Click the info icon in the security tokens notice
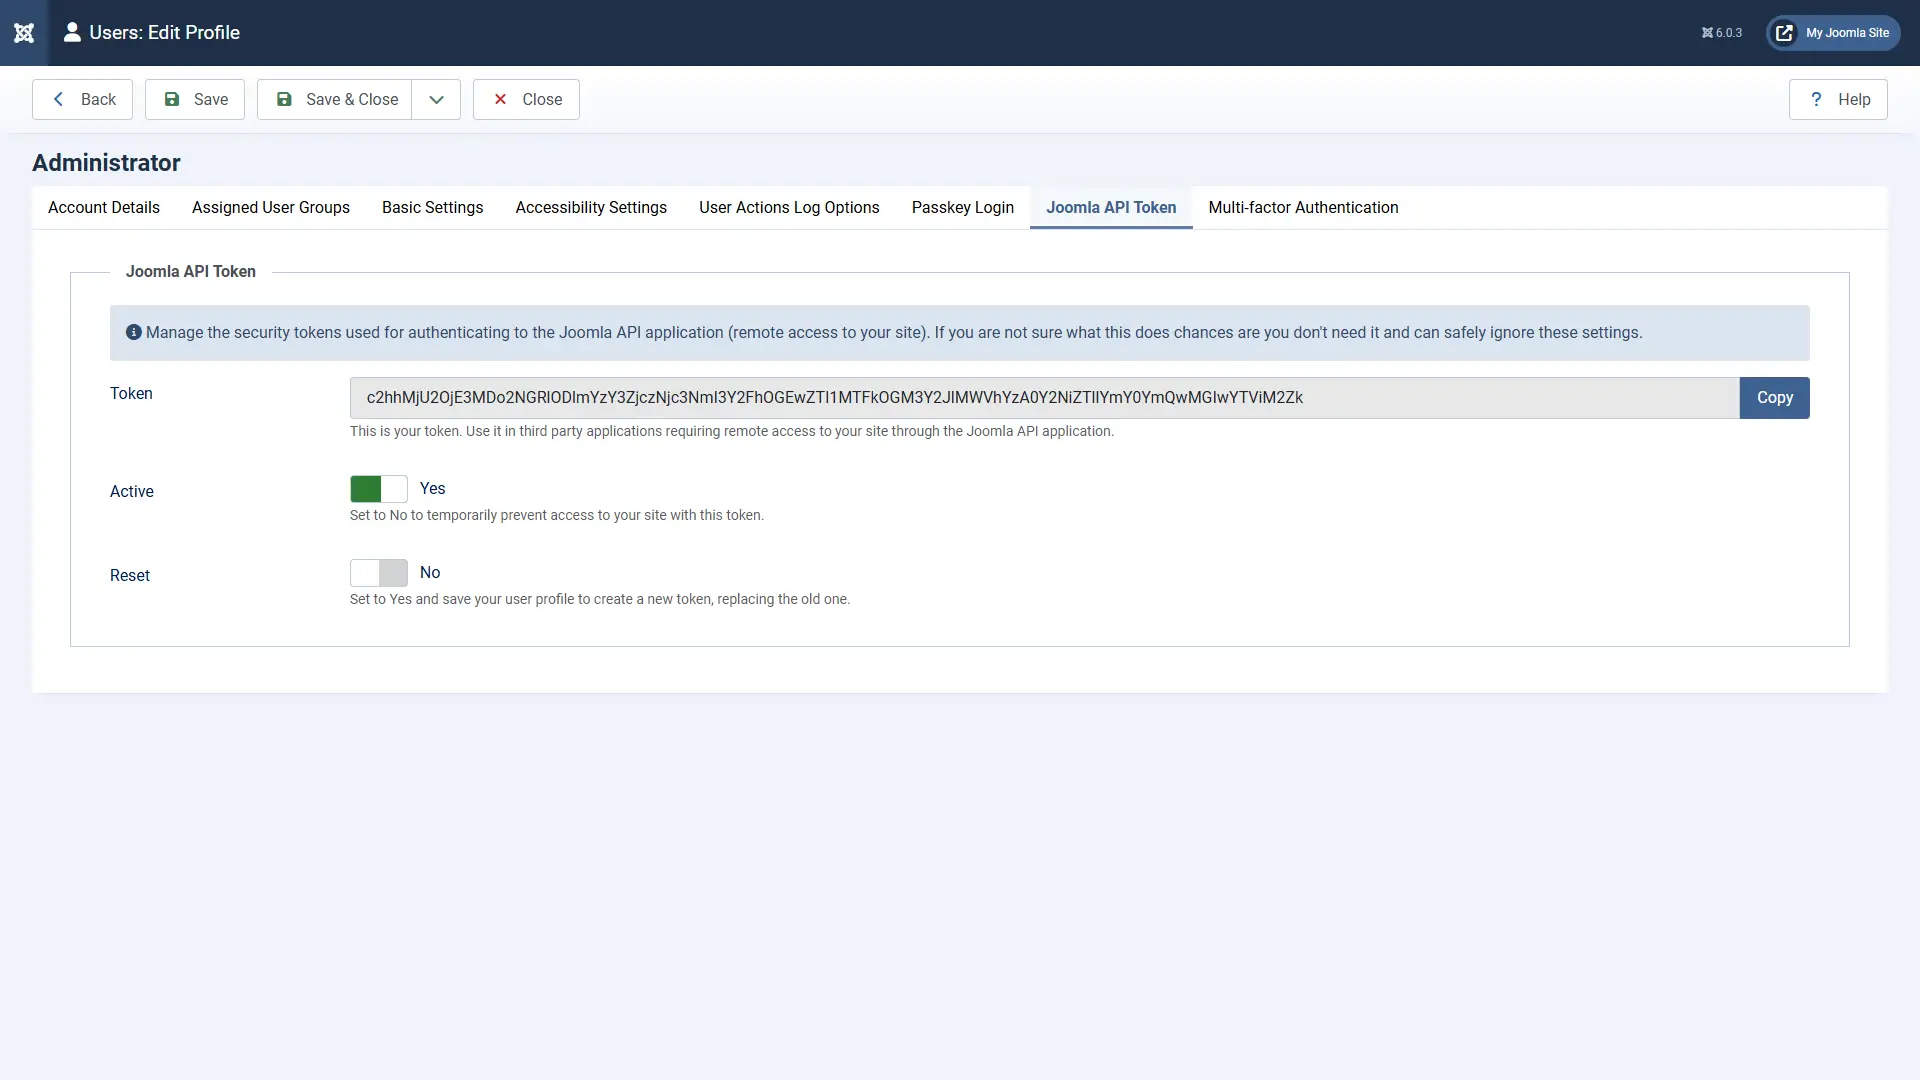The width and height of the screenshot is (1920, 1080). (x=133, y=333)
